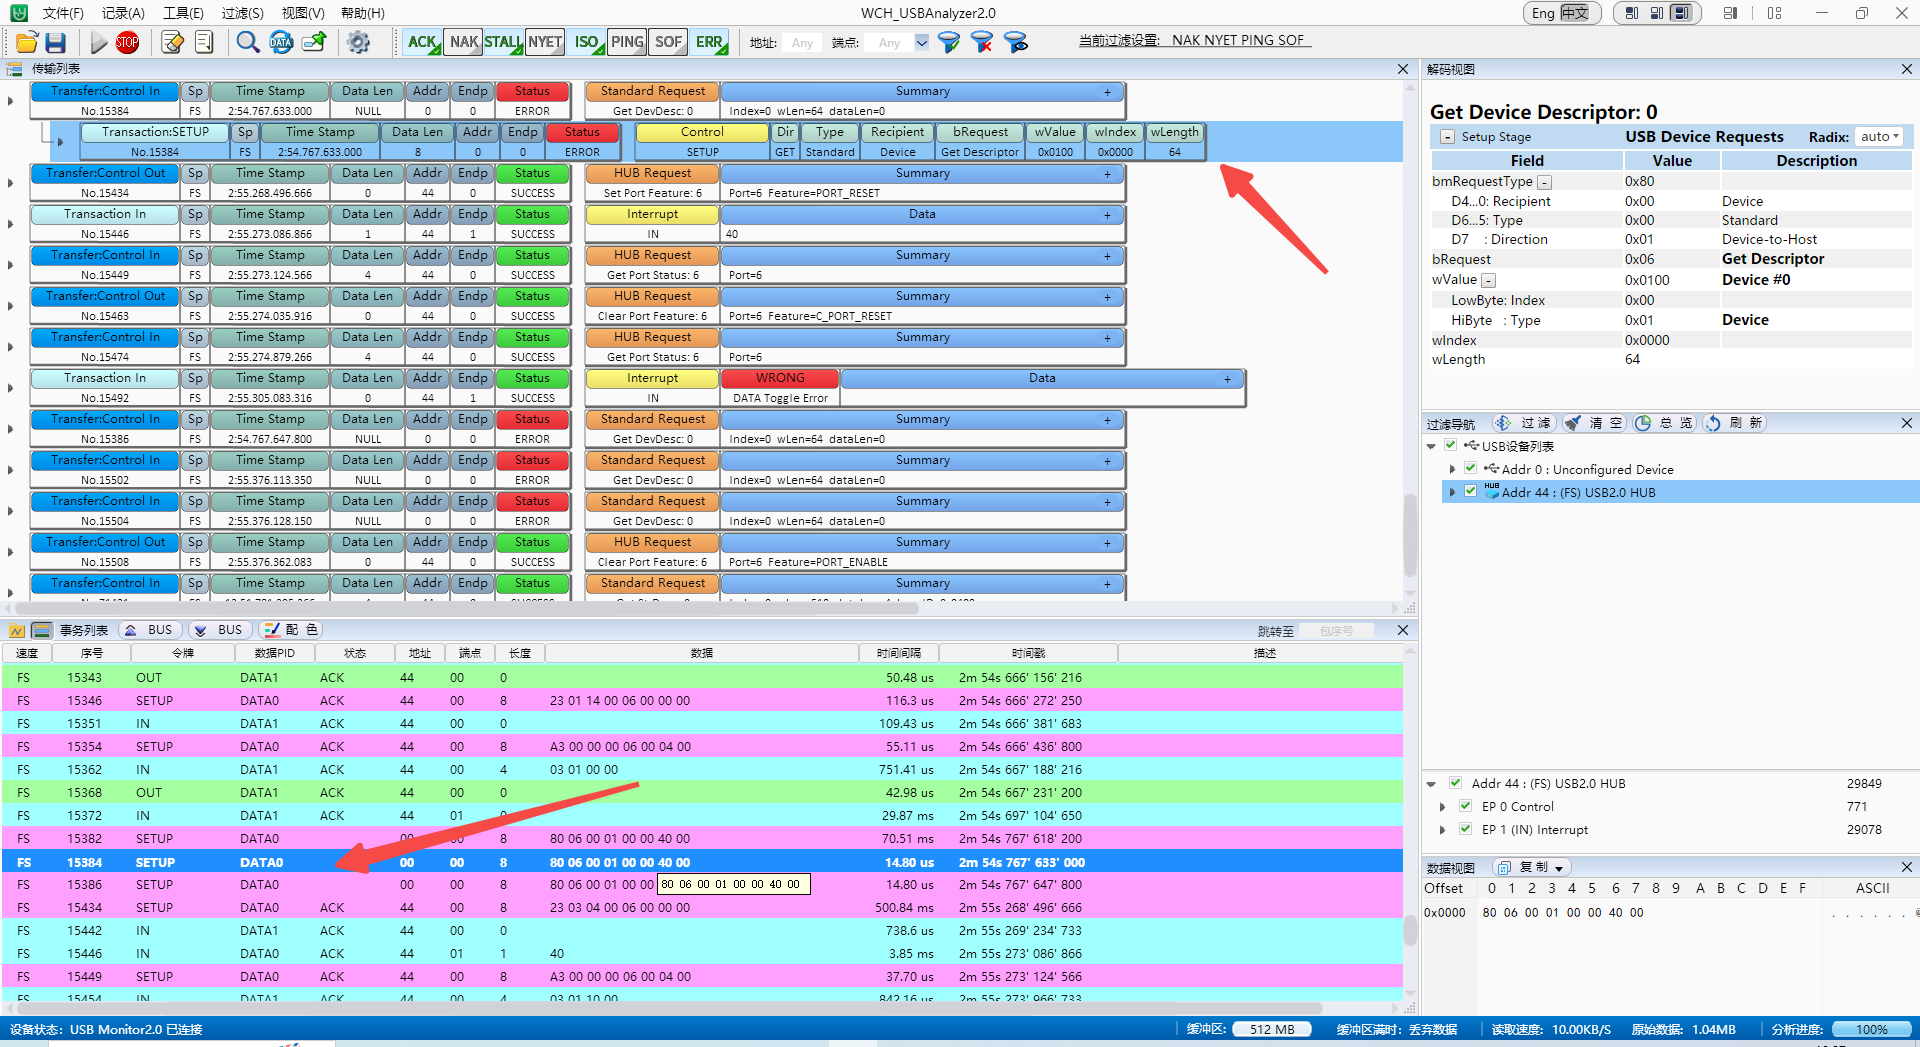This screenshot has height=1047, width=1920.
Task: Collapse the USB设备列表 tree node
Action: pyautogui.click(x=1432, y=446)
